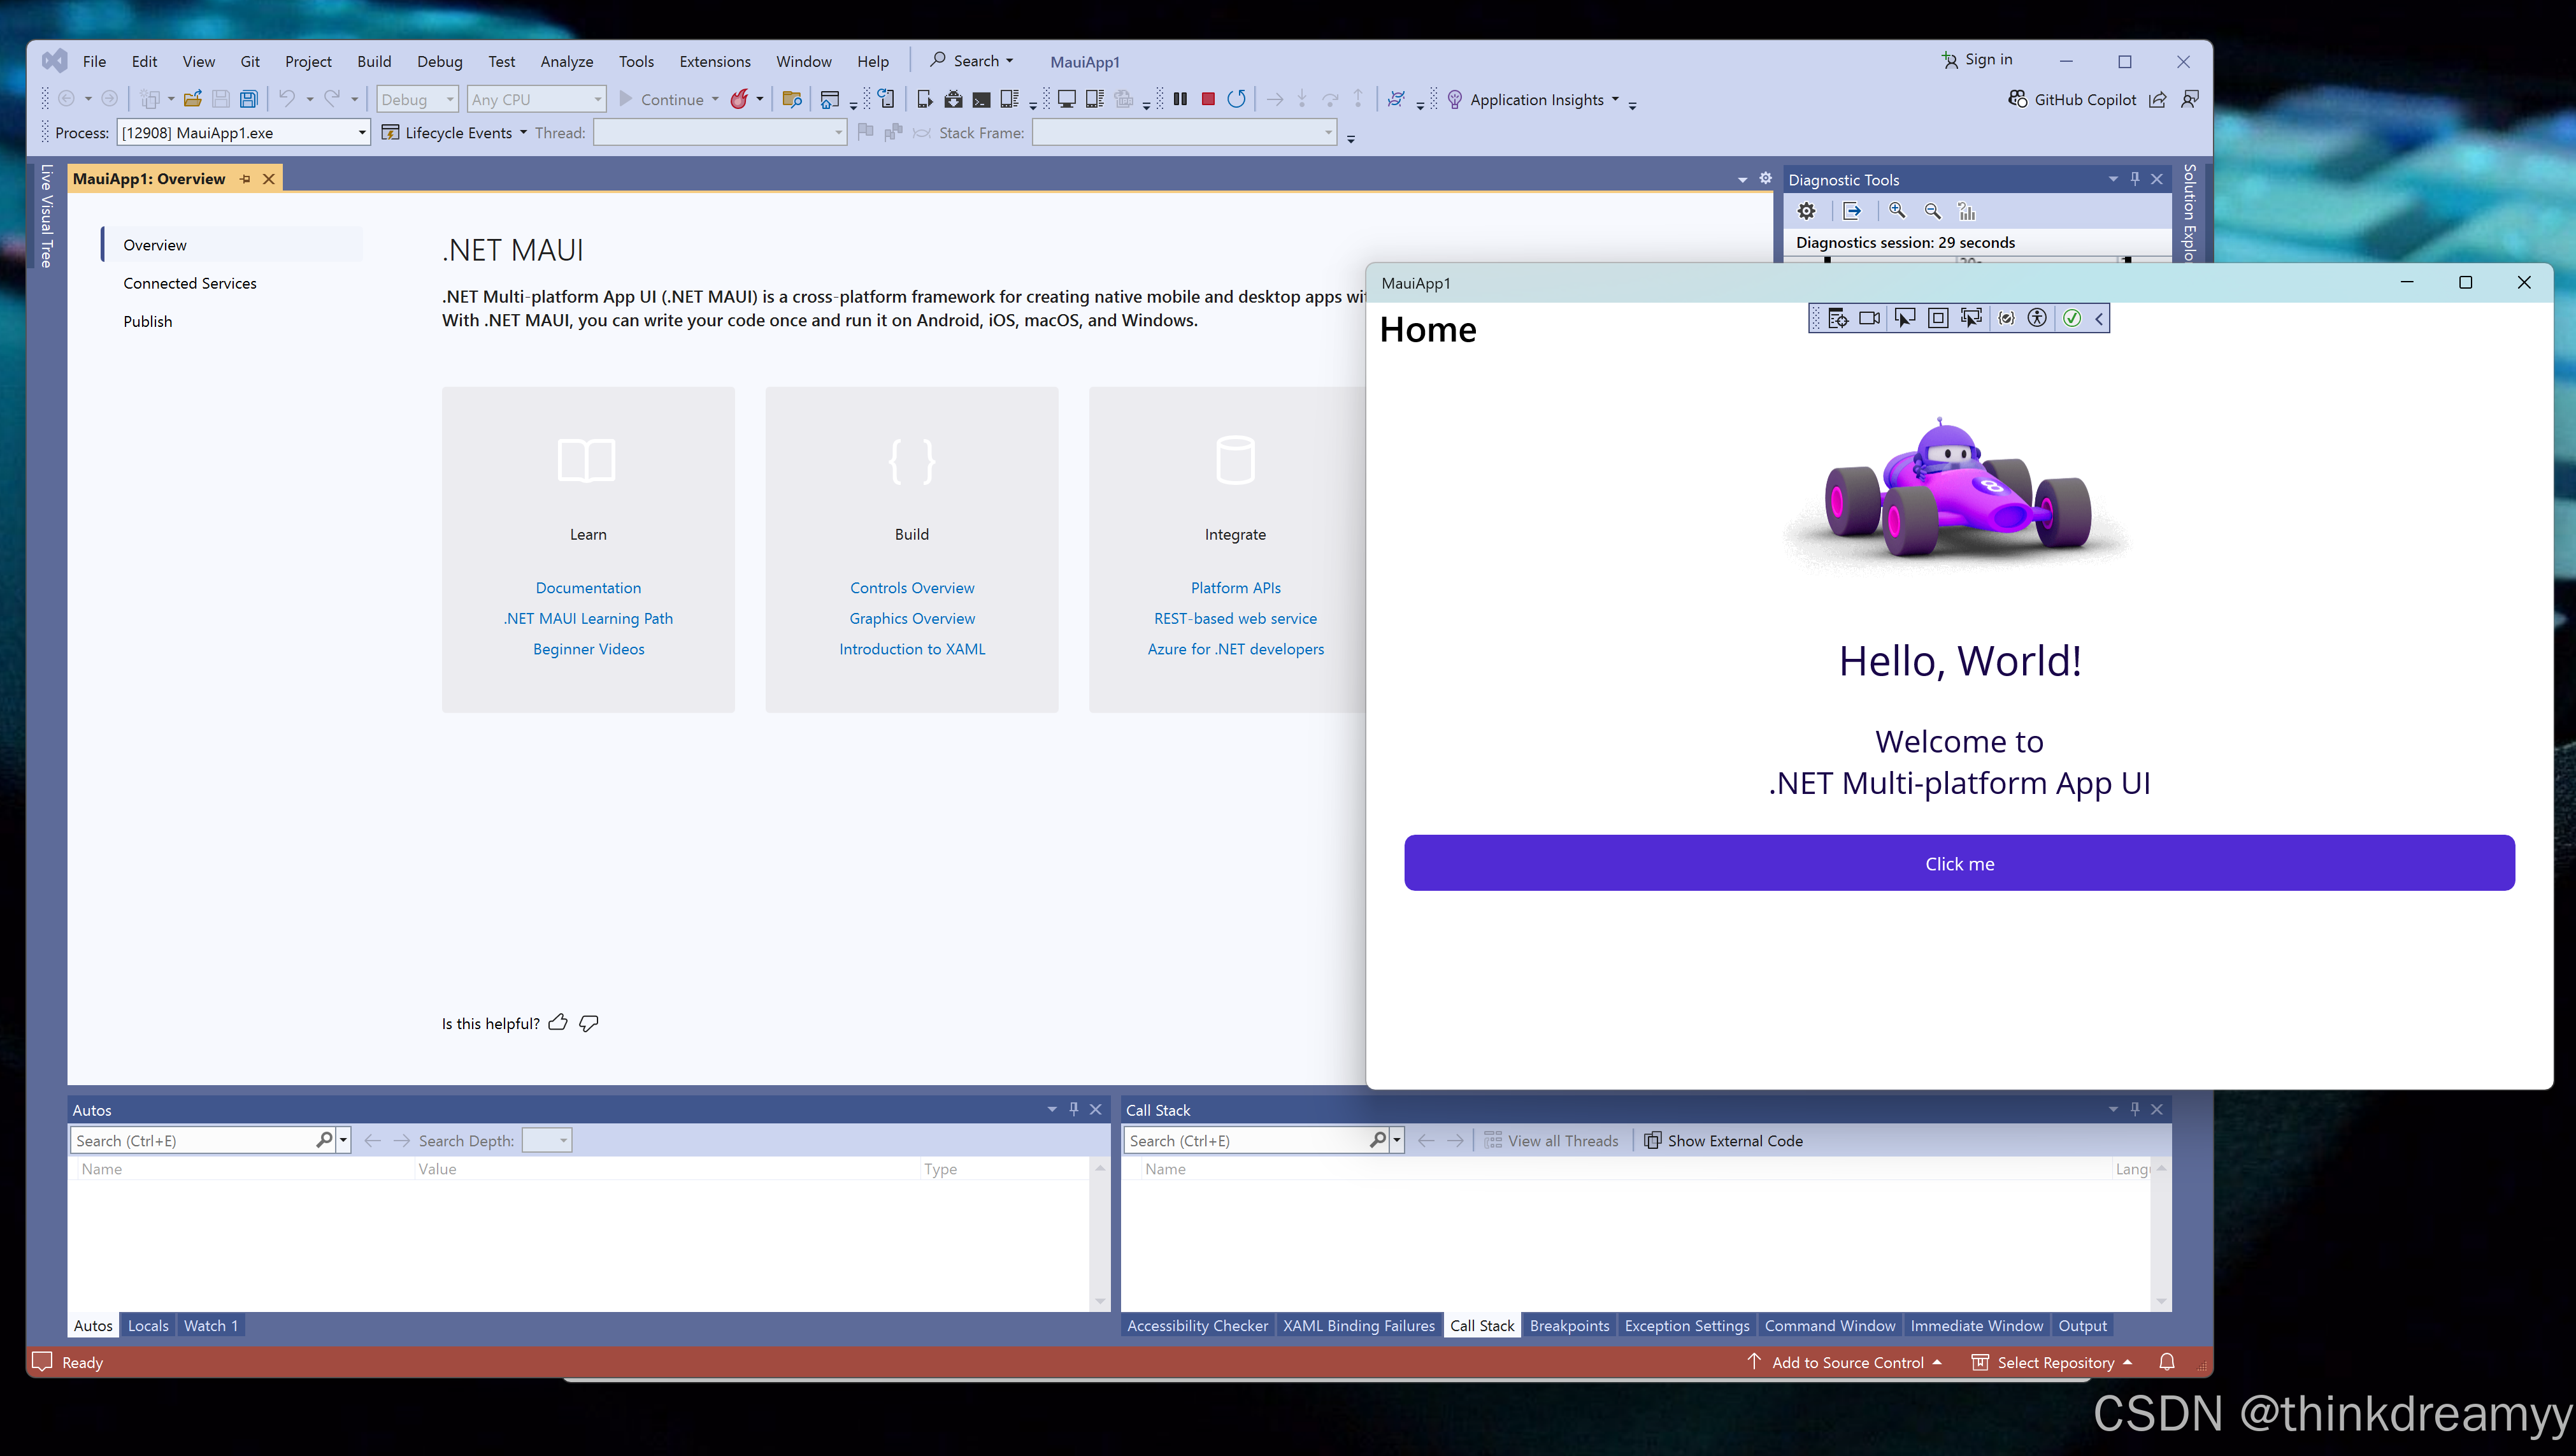Restart the debug session
This screenshot has height=1456, width=2576.
click(1236, 99)
